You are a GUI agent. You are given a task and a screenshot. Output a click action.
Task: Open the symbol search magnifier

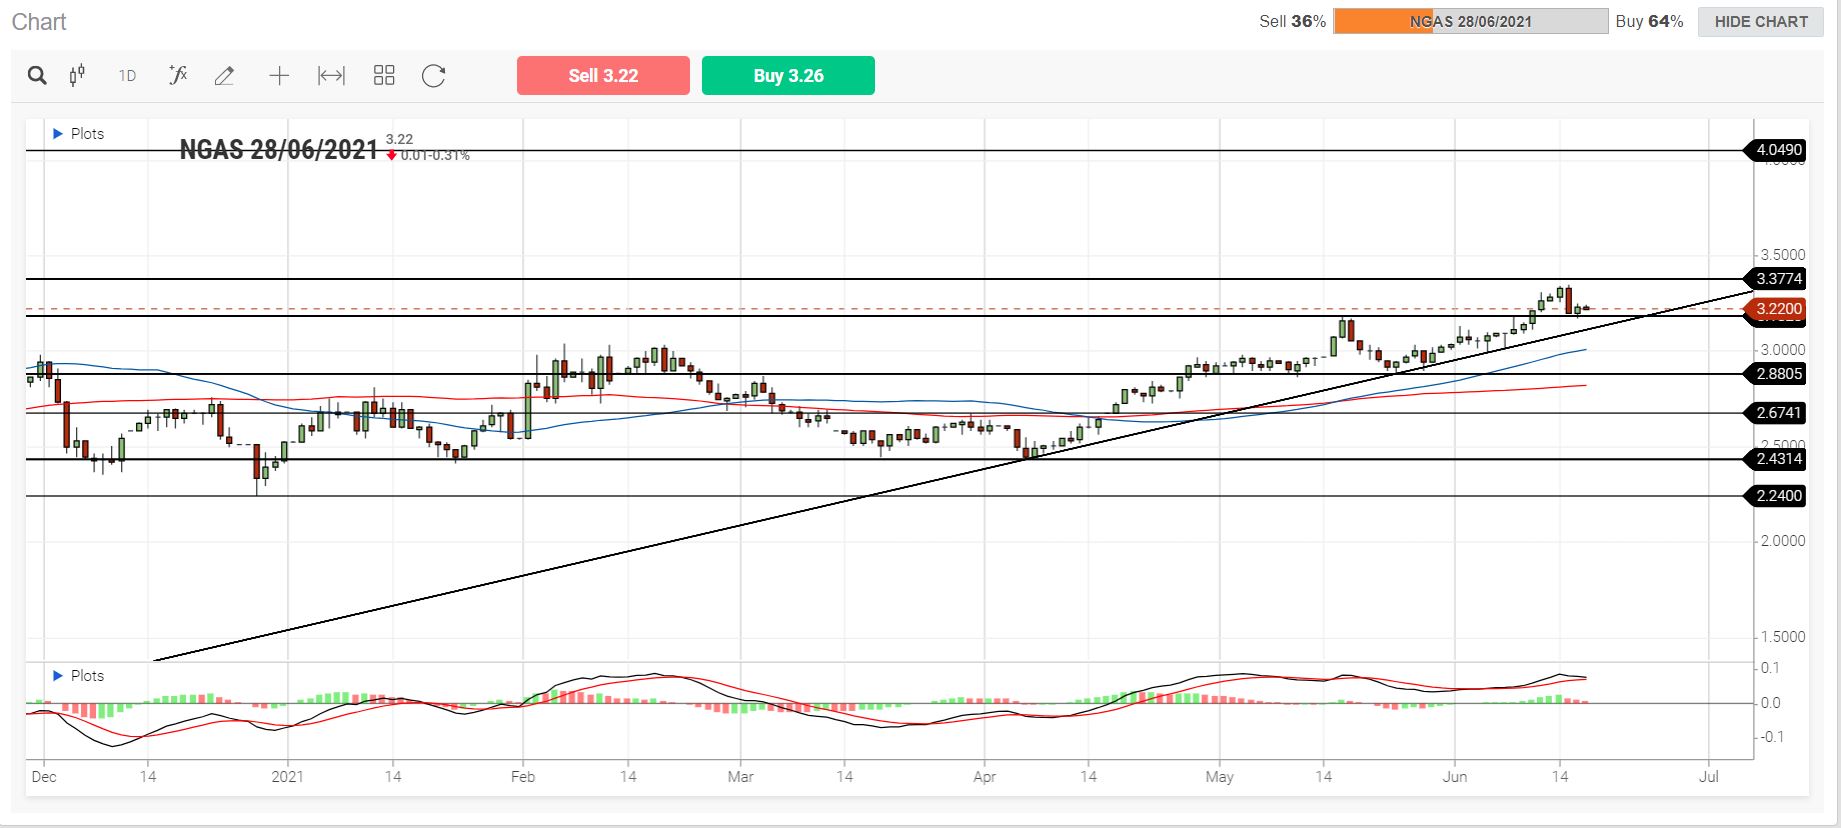click(x=37, y=76)
